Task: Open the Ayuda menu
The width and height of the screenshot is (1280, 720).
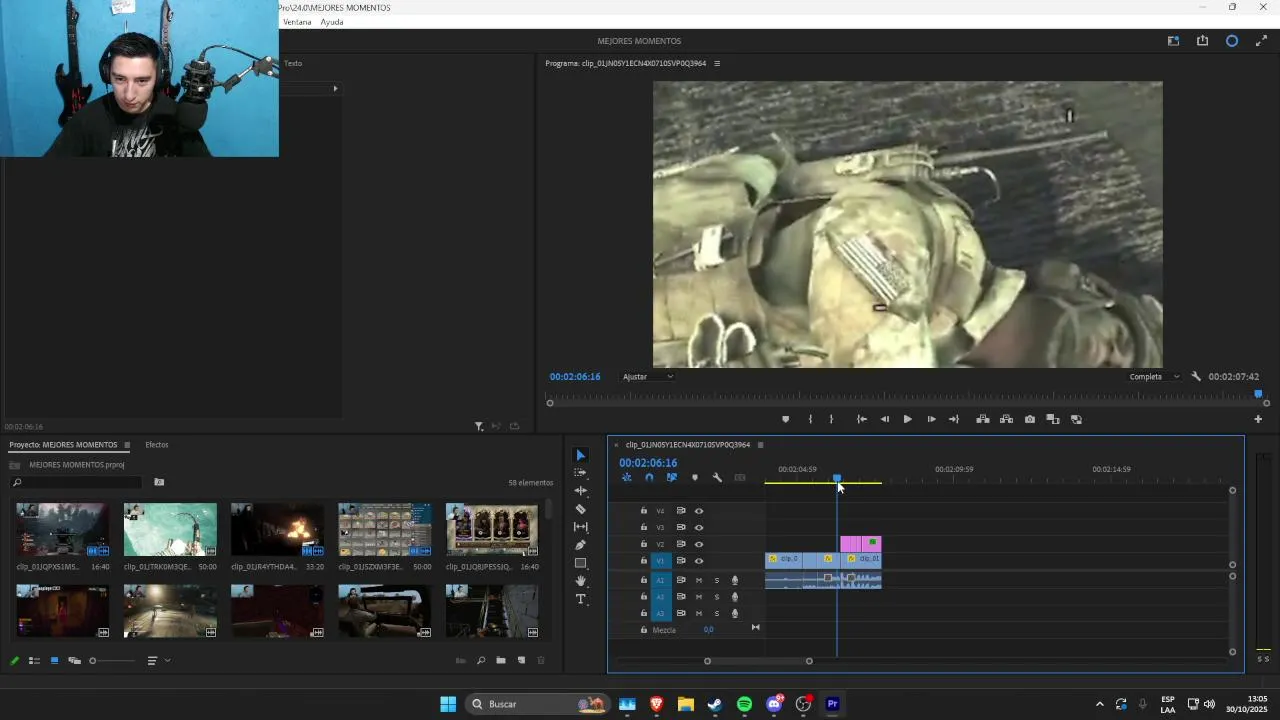Action: point(332,22)
